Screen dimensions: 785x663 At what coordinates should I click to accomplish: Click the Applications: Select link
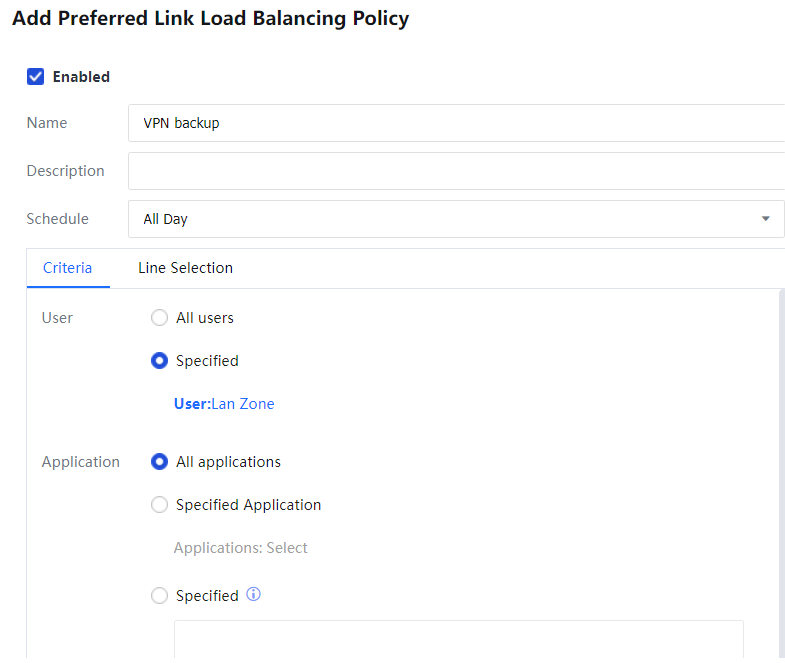240,548
